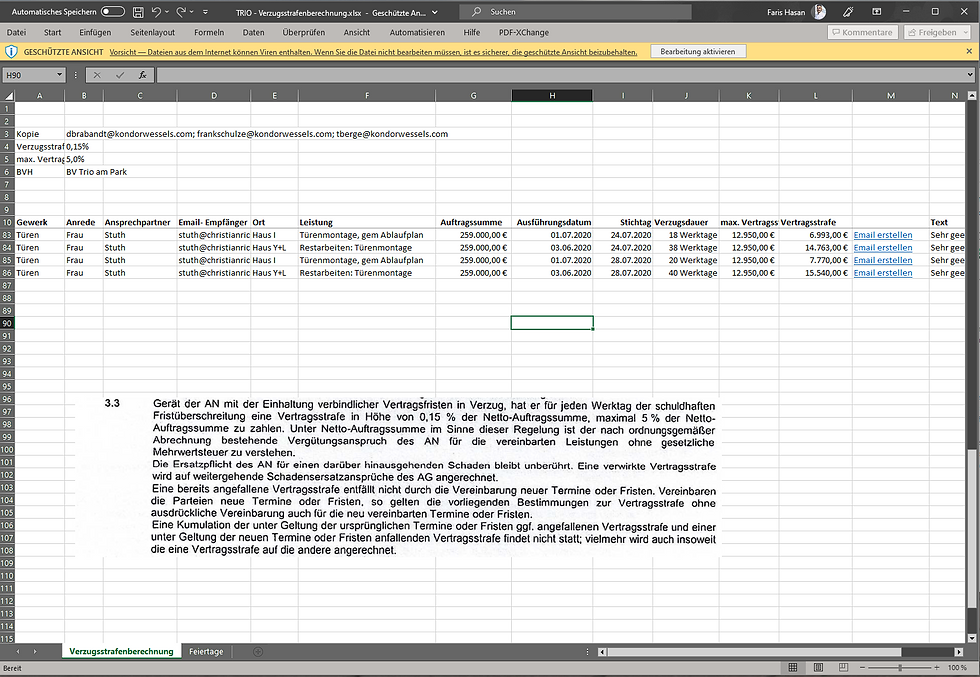Viewport: 980px width, 677px height.
Task: Expand the formula bar with chevron
Action: pos(969,75)
